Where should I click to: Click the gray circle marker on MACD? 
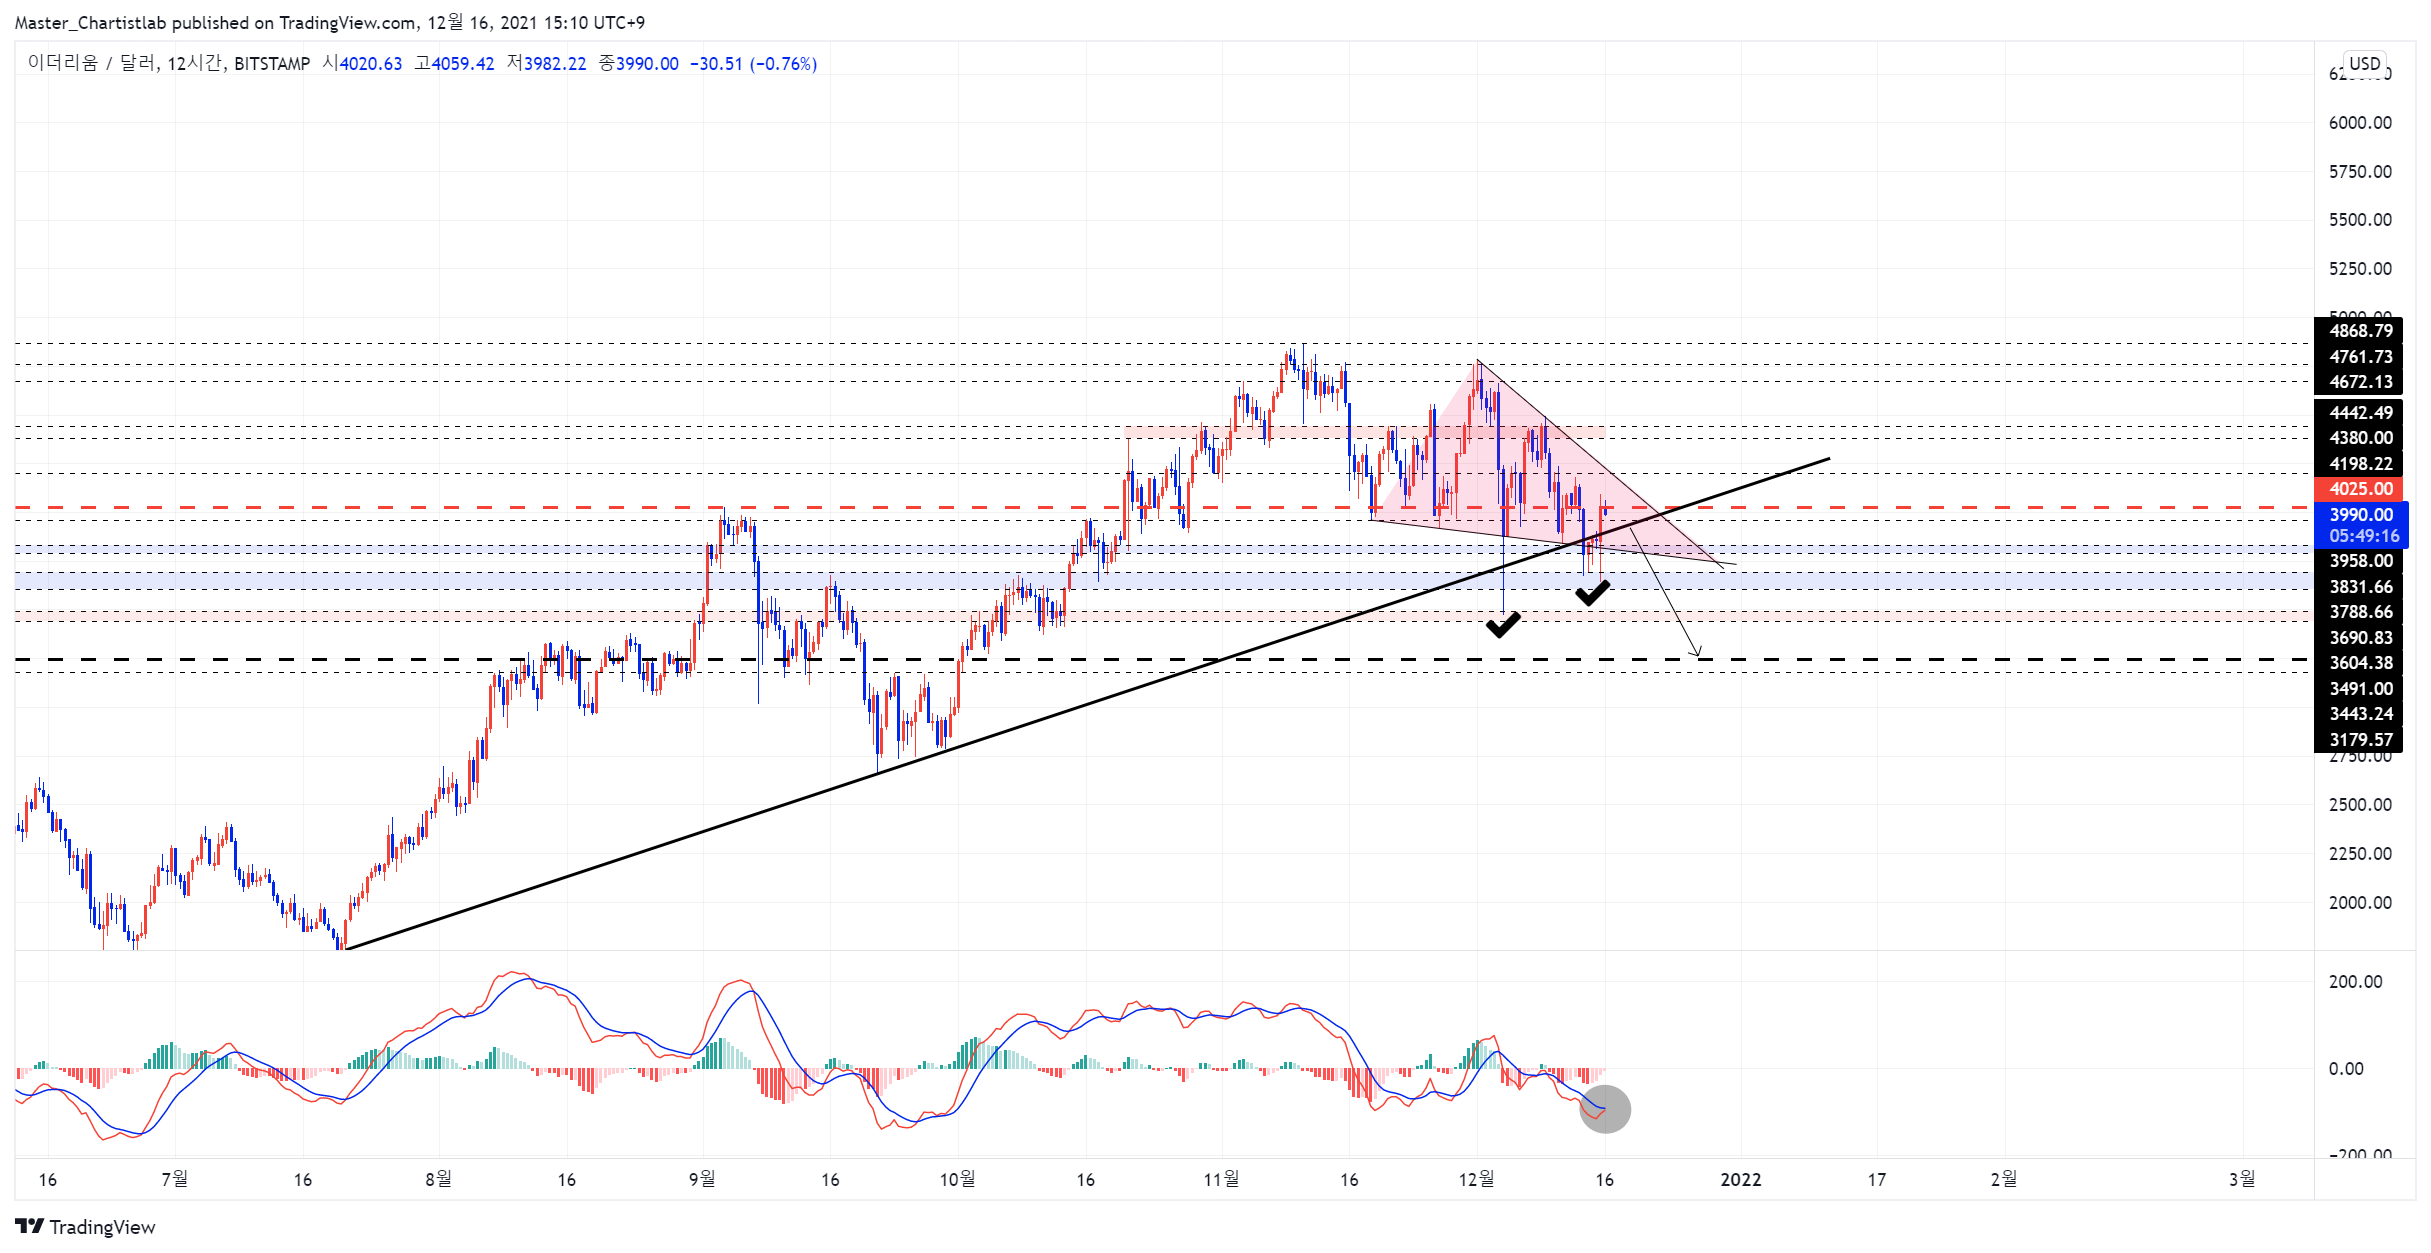[1604, 1109]
